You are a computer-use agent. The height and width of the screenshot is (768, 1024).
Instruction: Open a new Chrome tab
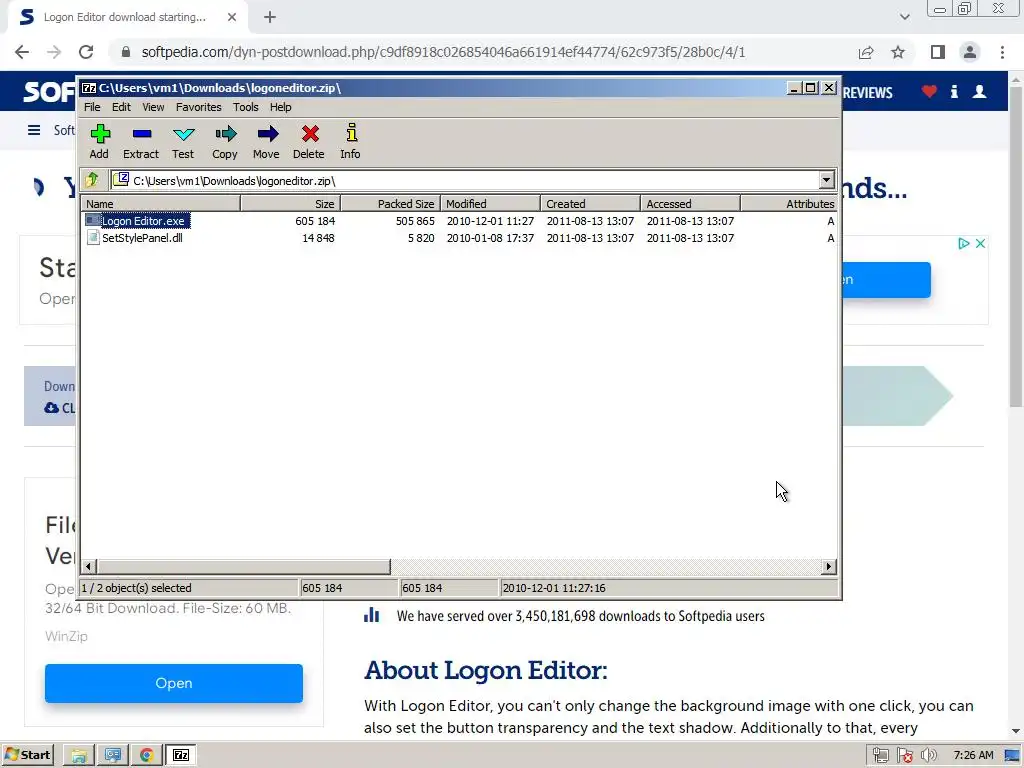(270, 18)
